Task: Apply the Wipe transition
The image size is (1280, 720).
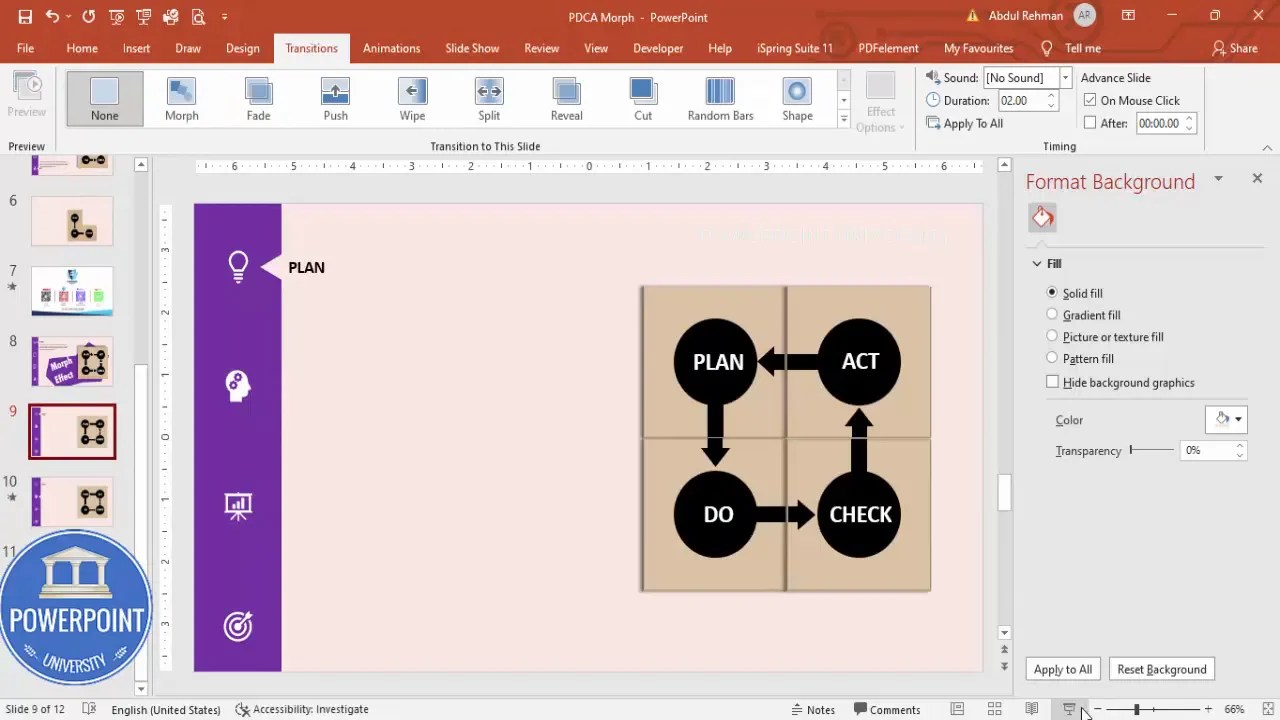Action: coord(412,99)
